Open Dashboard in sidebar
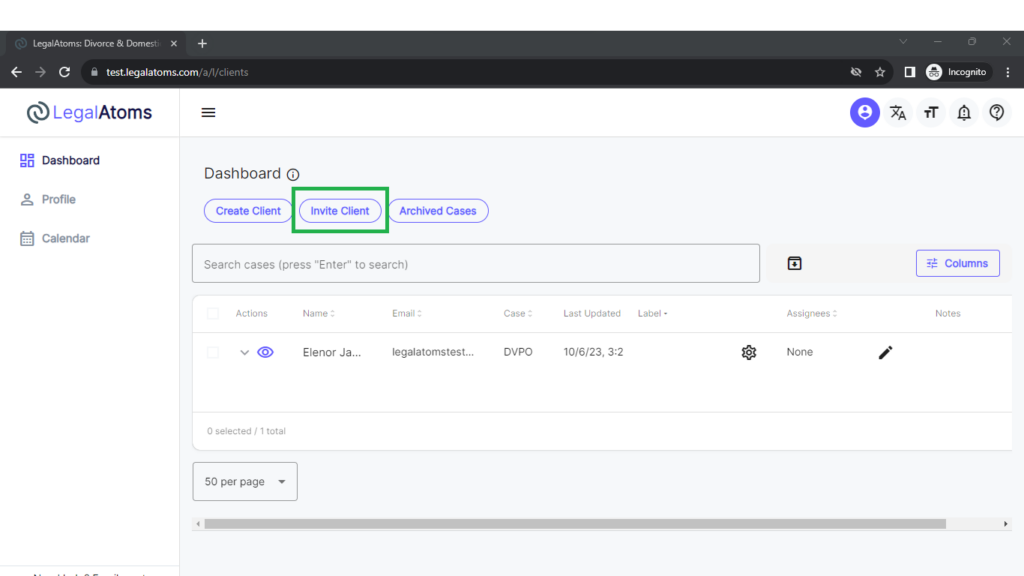 [60, 161]
